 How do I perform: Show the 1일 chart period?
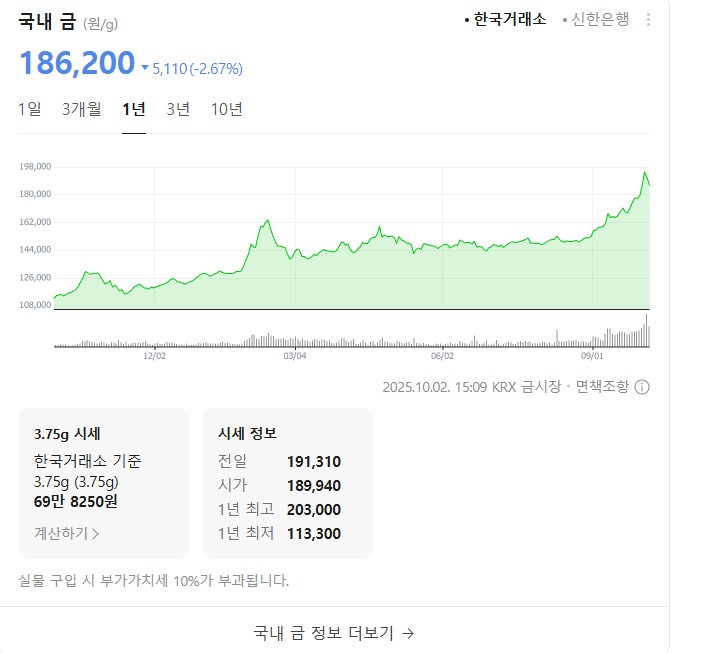[30, 109]
